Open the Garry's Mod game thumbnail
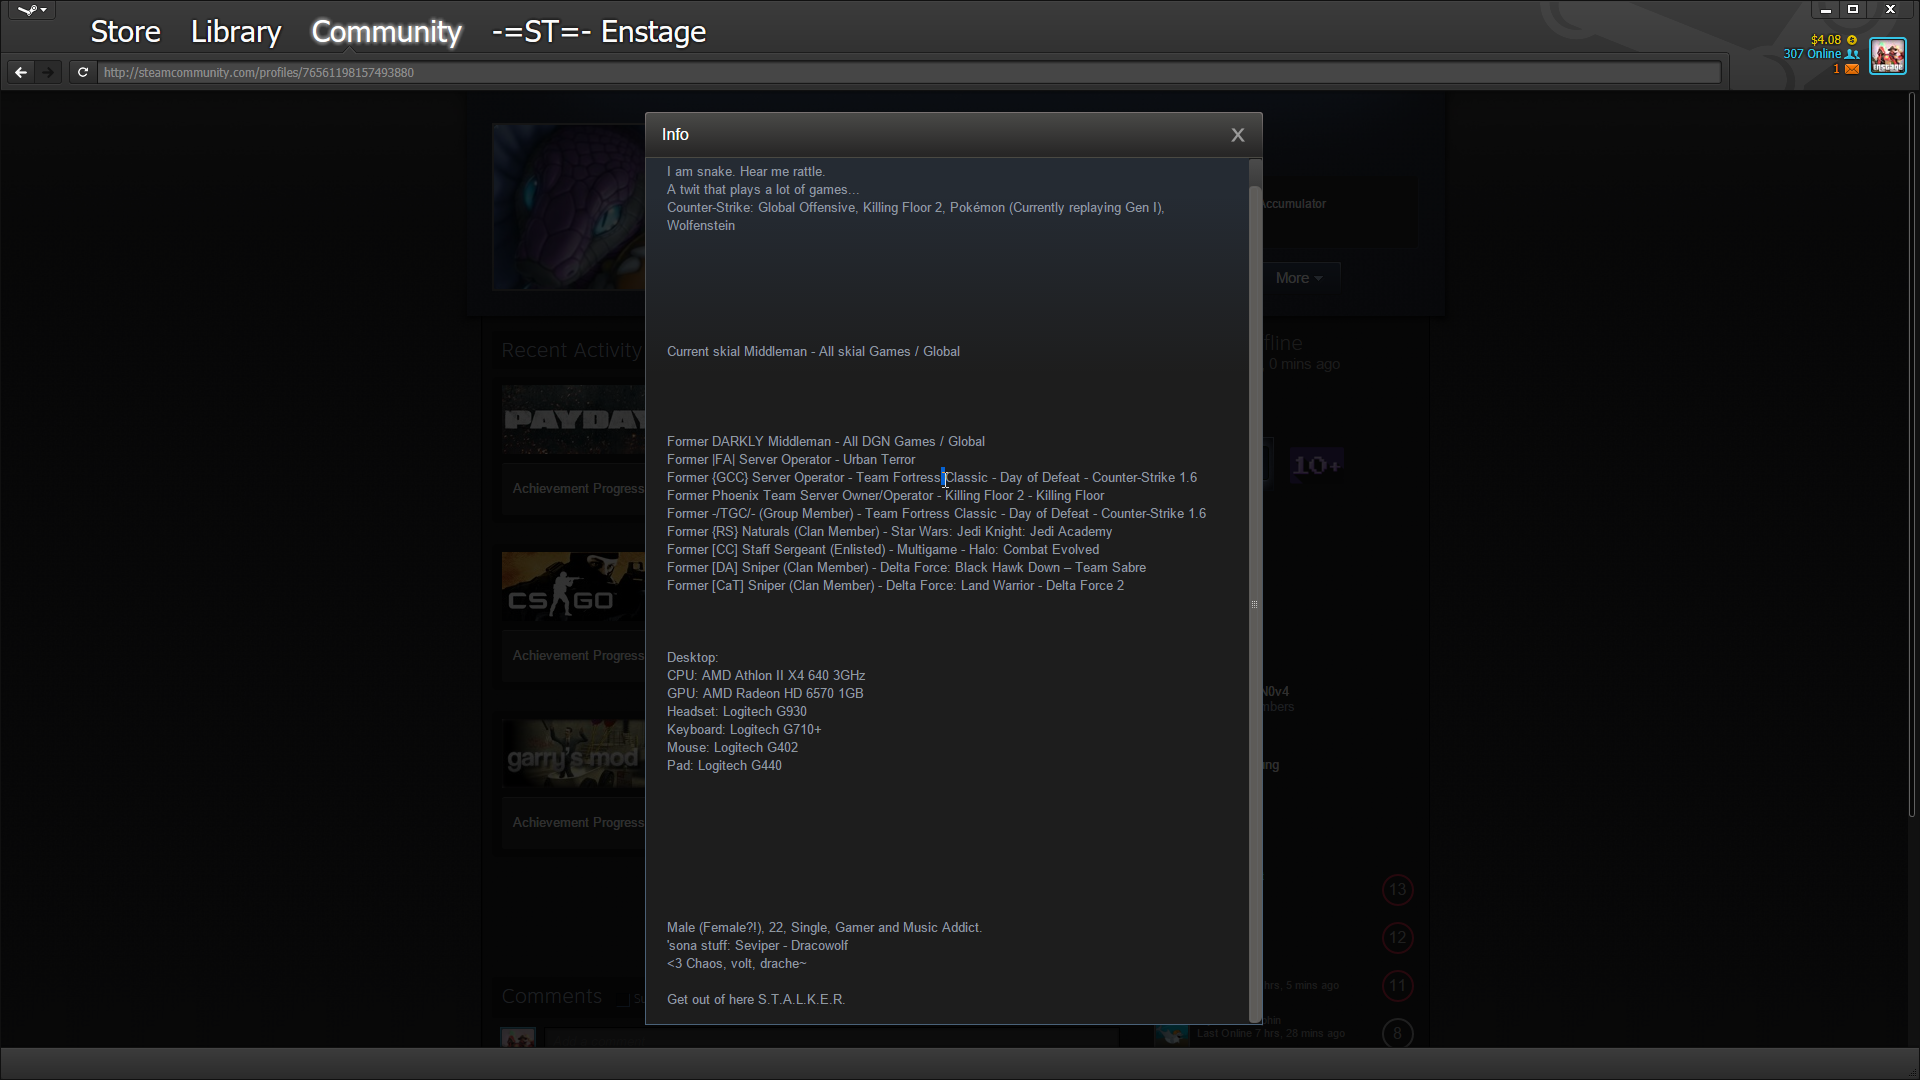The width and height of the screenshot is (1920, 1080). [573, 754]
